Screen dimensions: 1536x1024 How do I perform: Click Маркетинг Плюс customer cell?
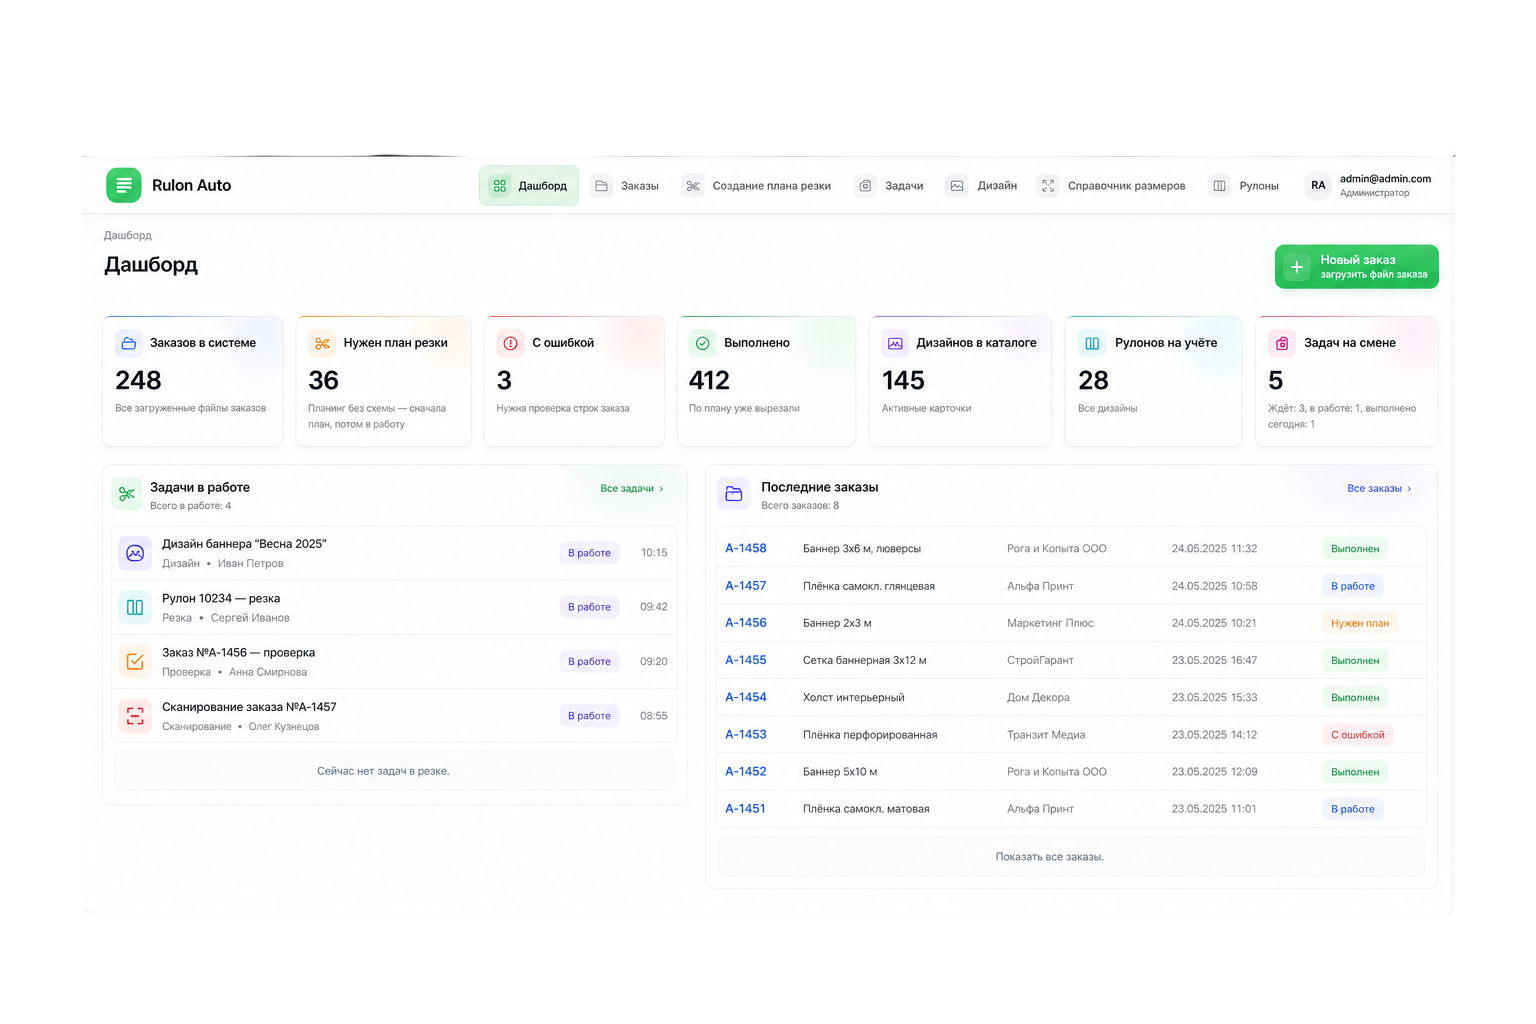pos(1050,623)
